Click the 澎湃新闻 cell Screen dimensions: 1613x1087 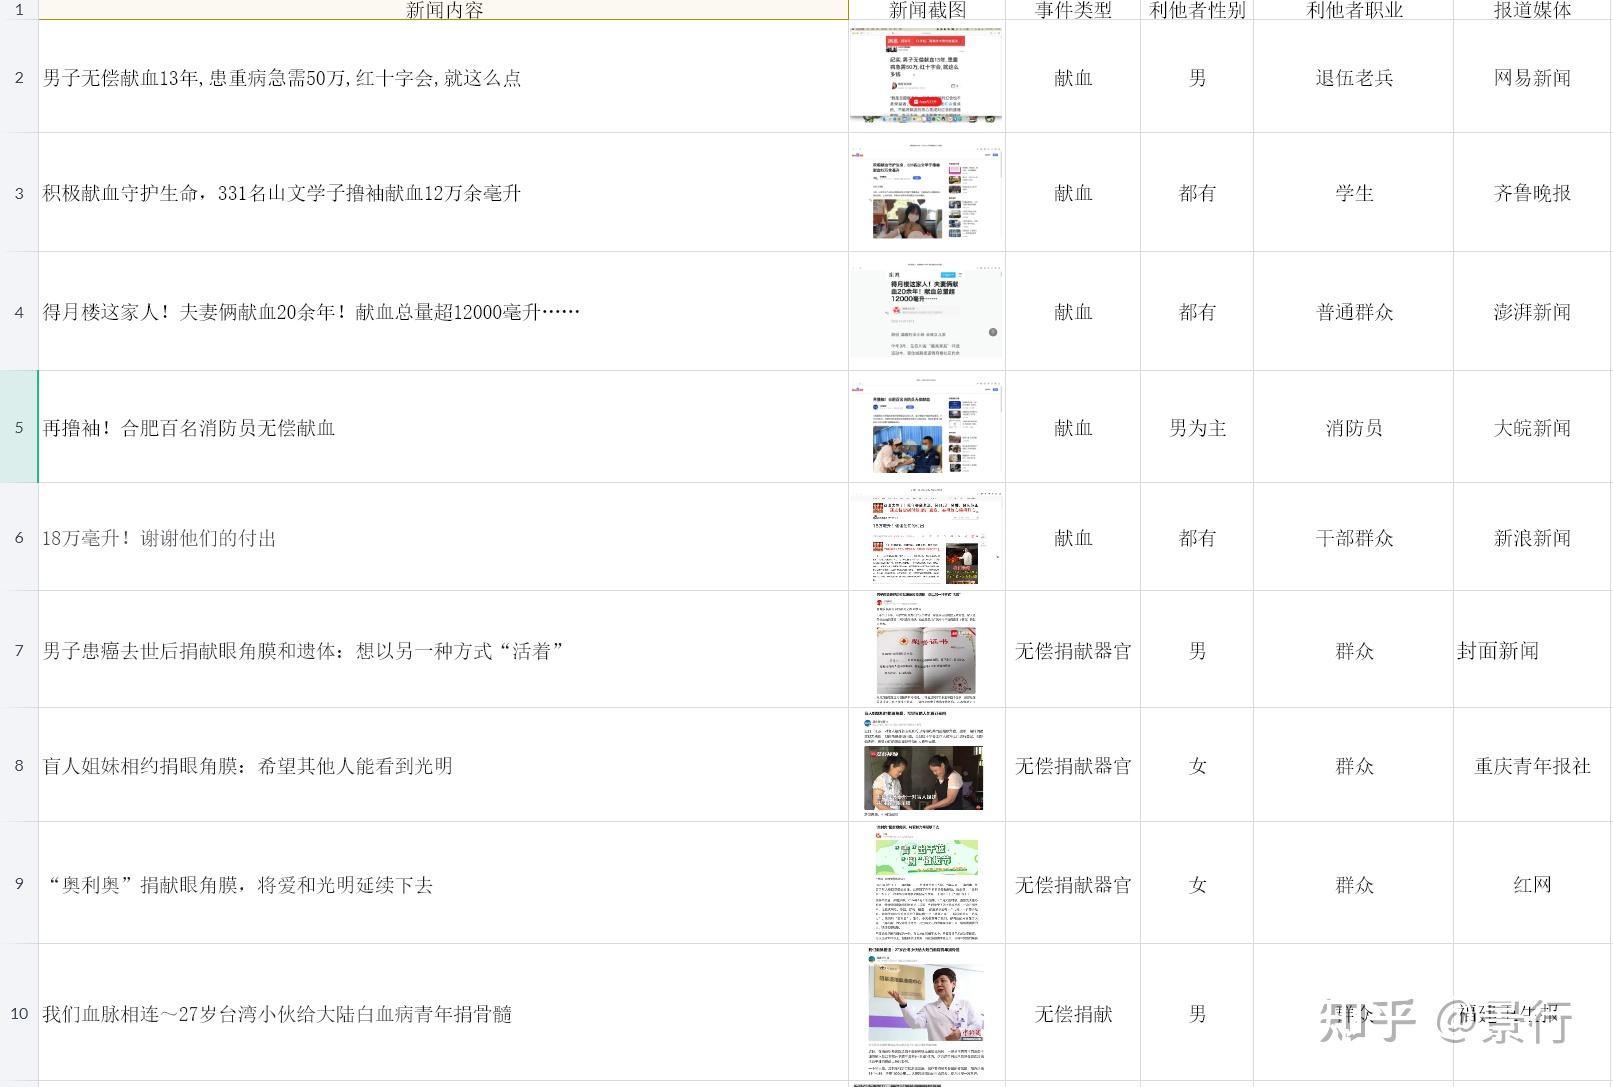pyautogui.click(x=1532, y=311)
